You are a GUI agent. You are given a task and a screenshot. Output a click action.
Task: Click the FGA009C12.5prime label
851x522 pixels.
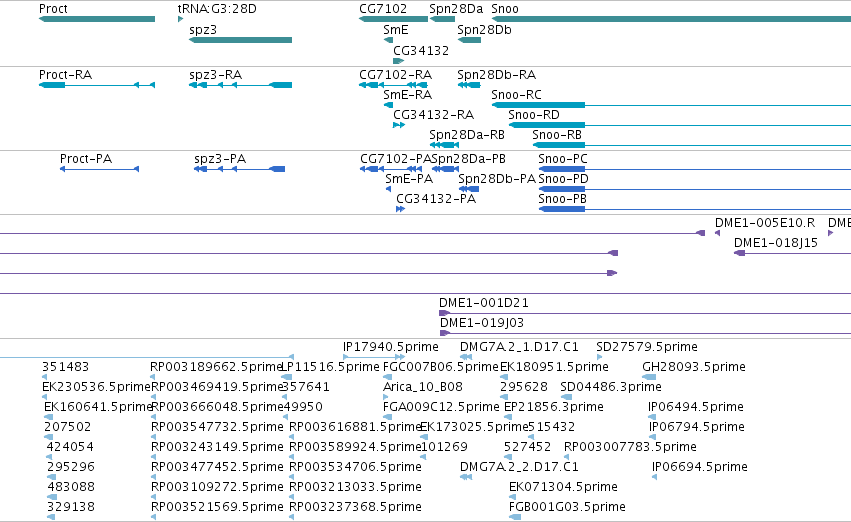pos(441,406)
